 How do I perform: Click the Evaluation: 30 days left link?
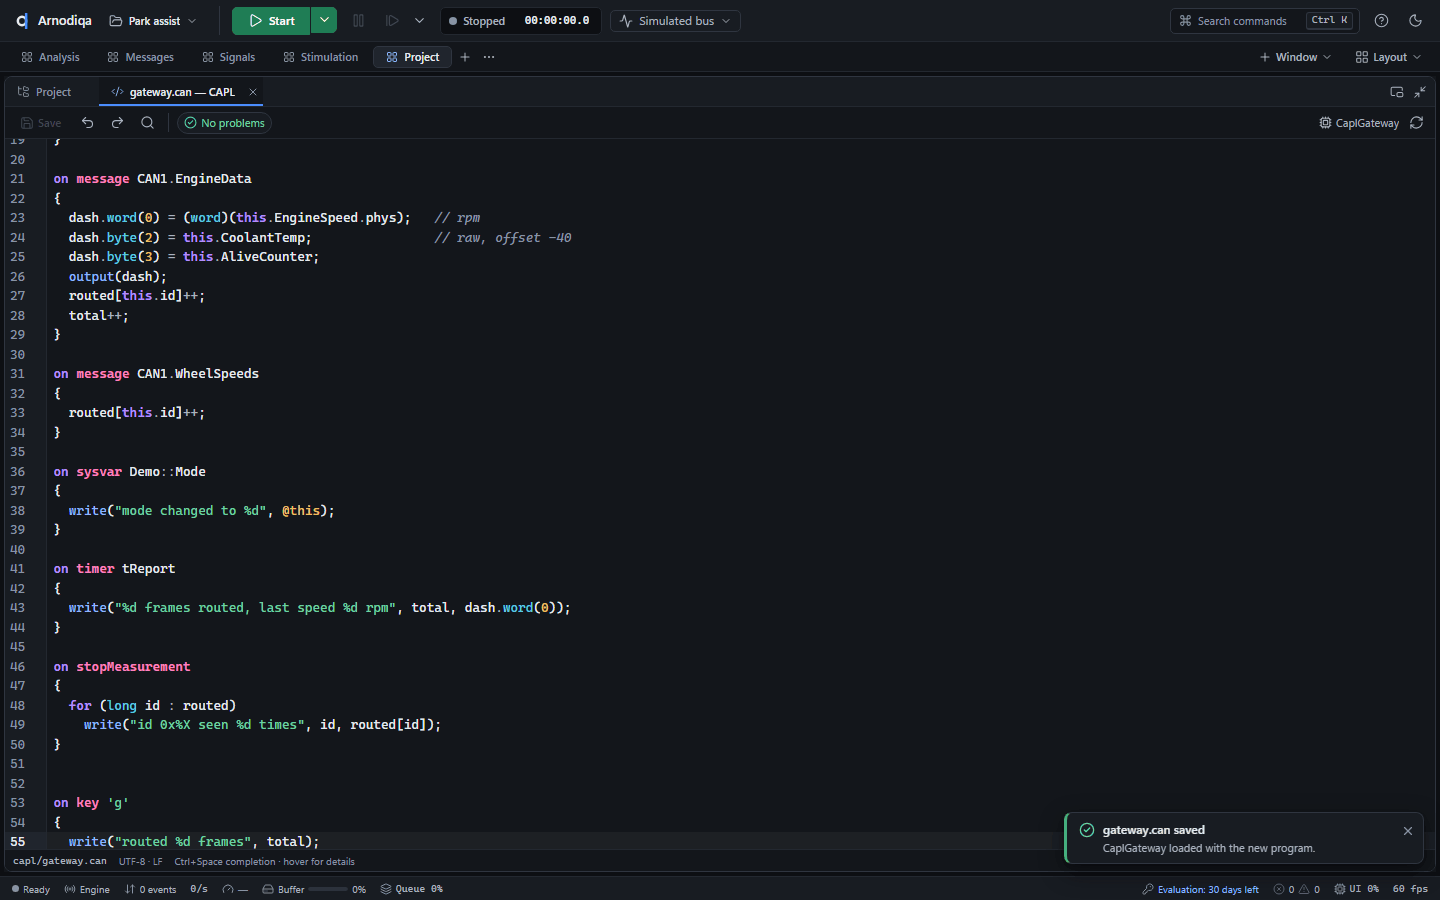click(x=1200, y=889)
